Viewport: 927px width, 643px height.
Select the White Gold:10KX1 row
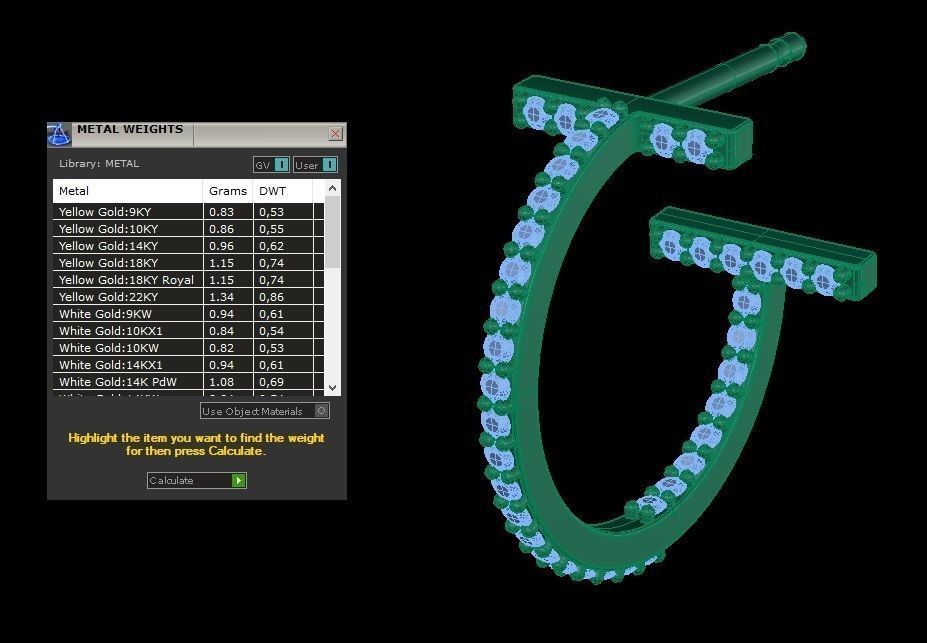click(189, 331)
